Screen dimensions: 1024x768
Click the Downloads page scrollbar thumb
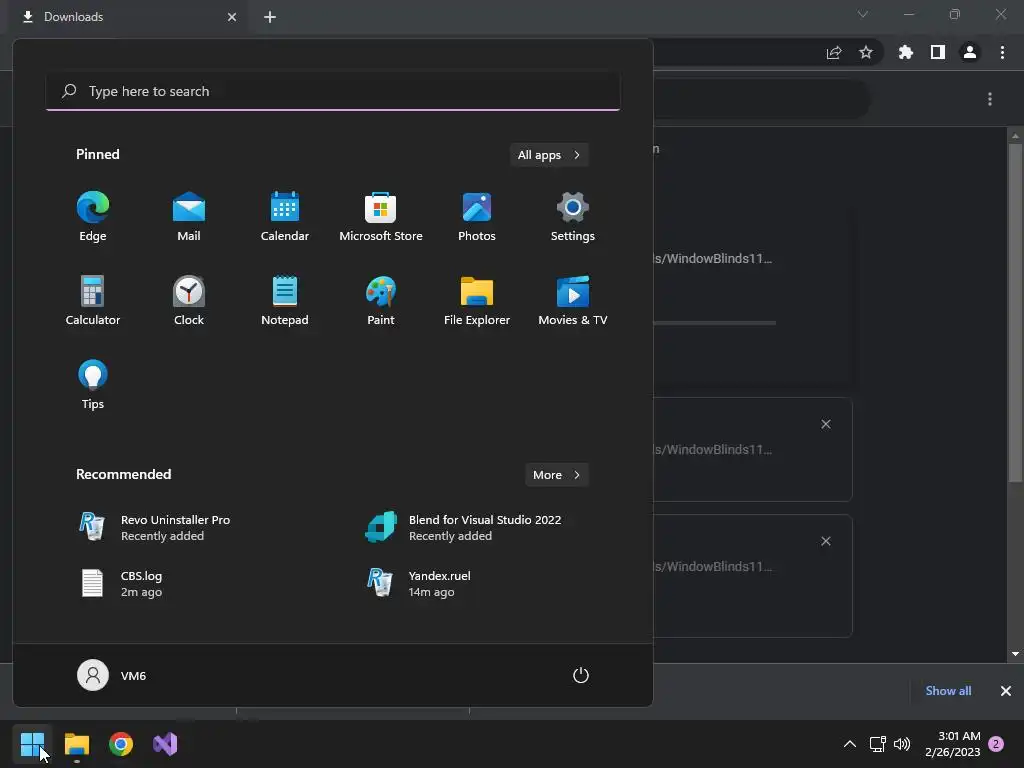tap(1015, 313)
